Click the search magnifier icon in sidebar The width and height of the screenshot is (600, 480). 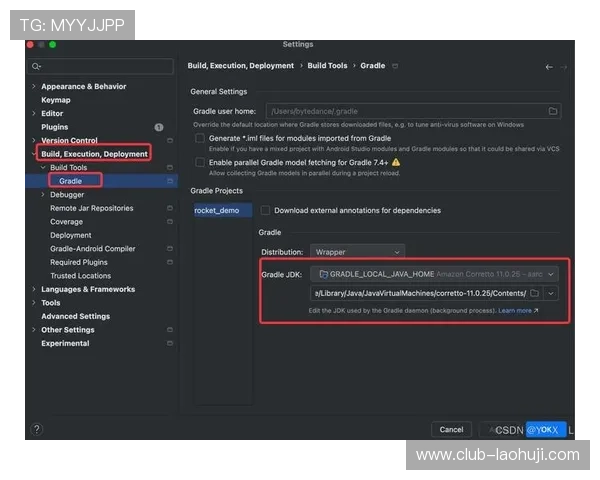[x=36, y=66]
